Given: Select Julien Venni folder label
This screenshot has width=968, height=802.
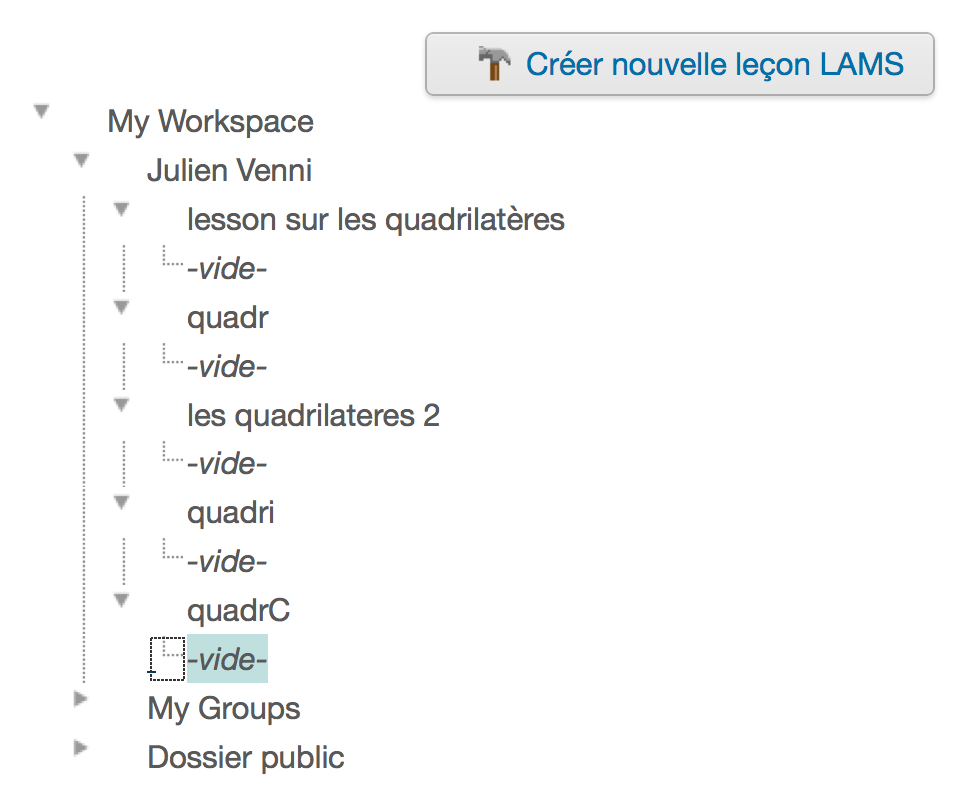Looking at the screenshot, I should click(230, 170).
